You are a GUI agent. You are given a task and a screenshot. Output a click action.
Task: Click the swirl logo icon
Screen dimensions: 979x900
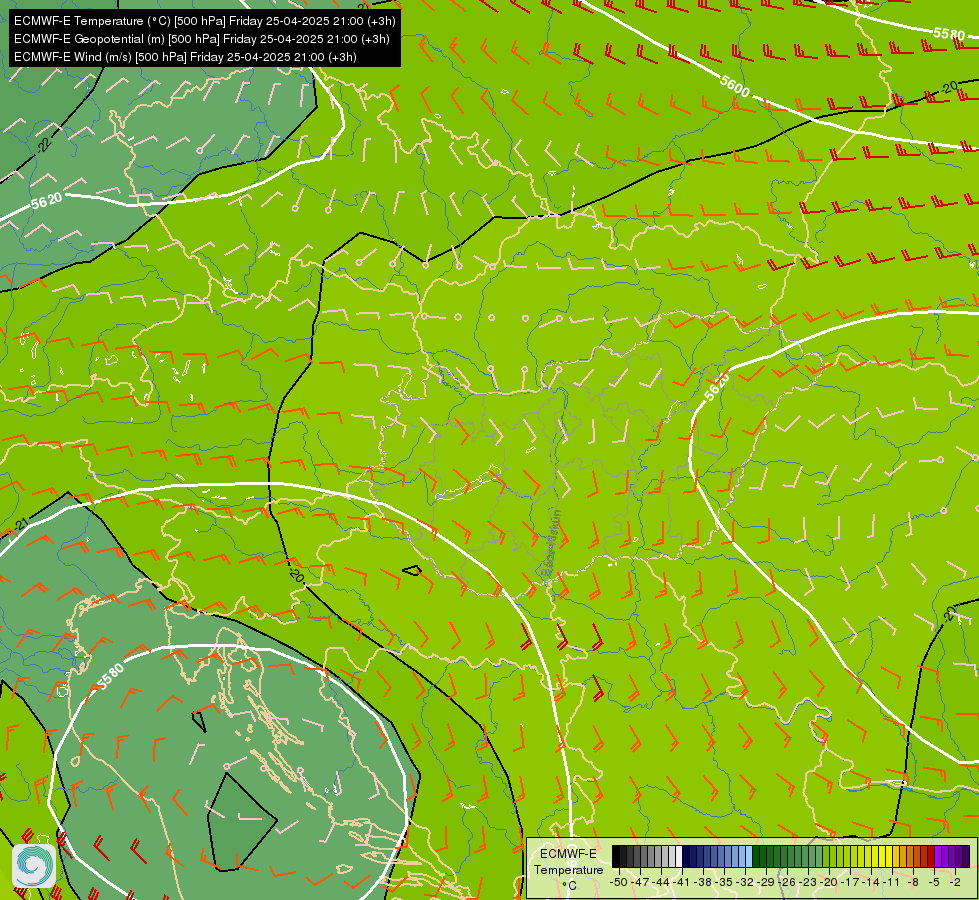pos(34,866)
